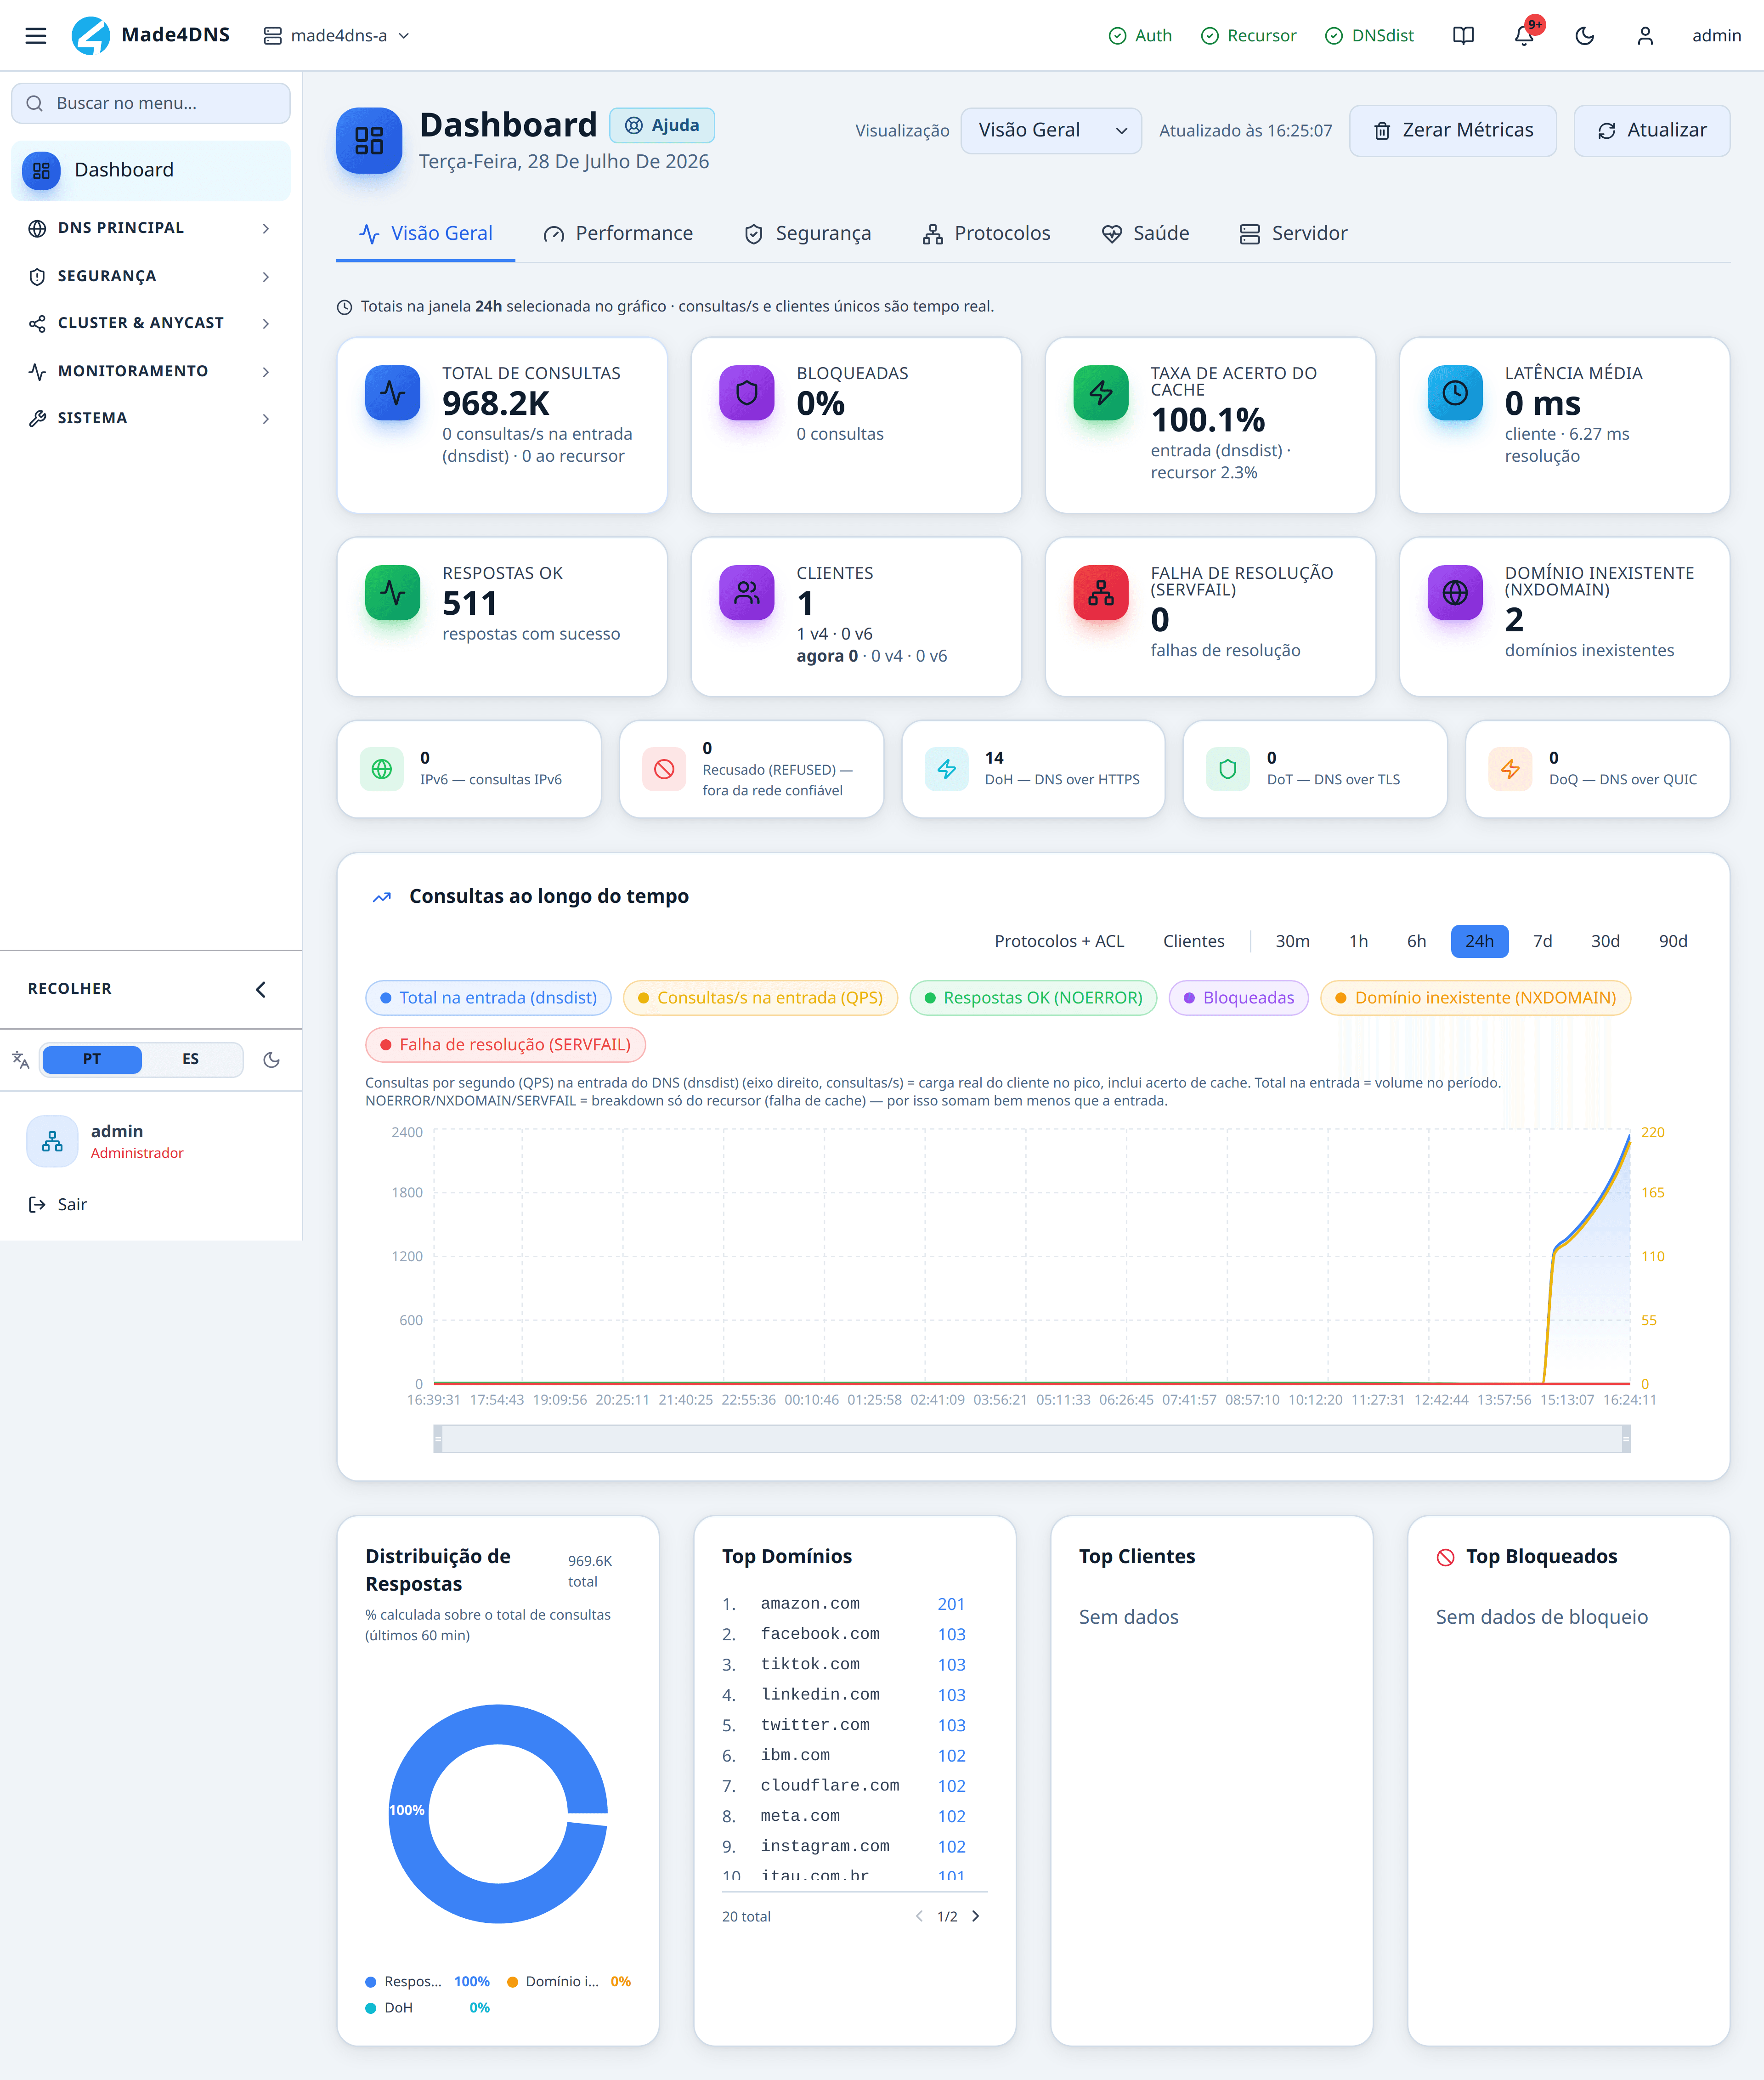Image resolution: width=1764 pixels, height=2080 pixels.
Task: Click the DNSdist status indicator
Action: click(x=1369, y=36)
